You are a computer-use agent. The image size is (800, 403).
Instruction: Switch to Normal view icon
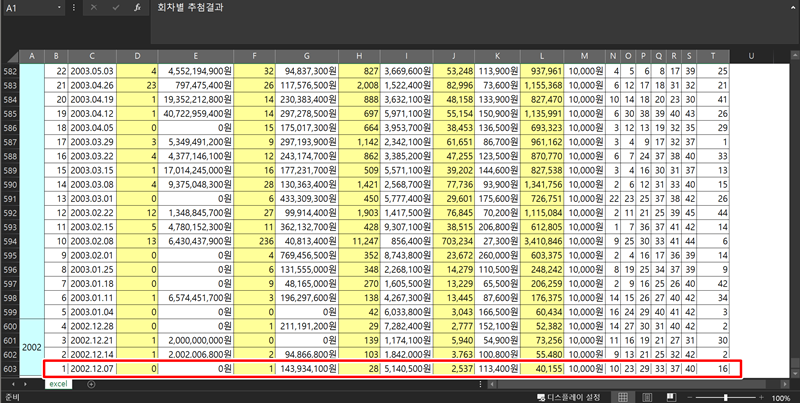(623, 397)
